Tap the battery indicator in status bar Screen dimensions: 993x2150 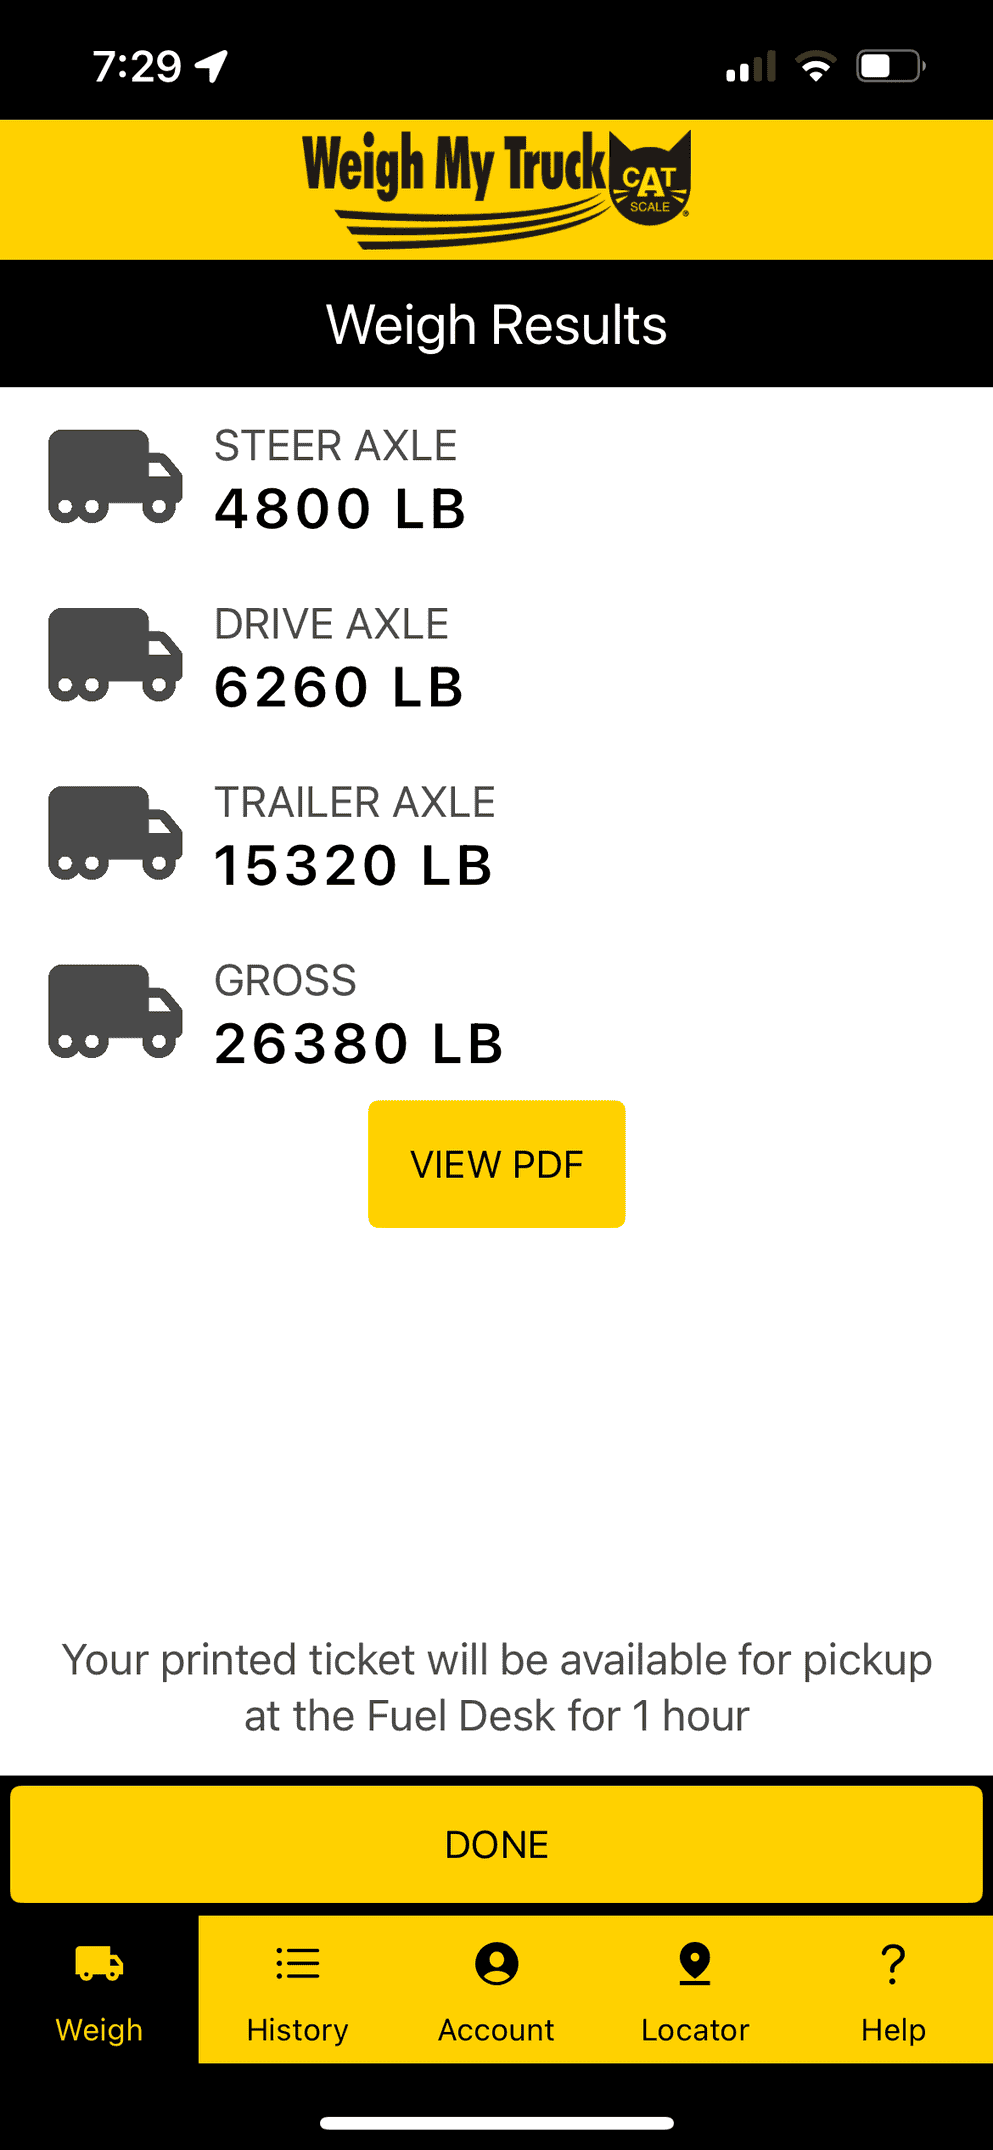pyautogui.click(x=889, y=67)
